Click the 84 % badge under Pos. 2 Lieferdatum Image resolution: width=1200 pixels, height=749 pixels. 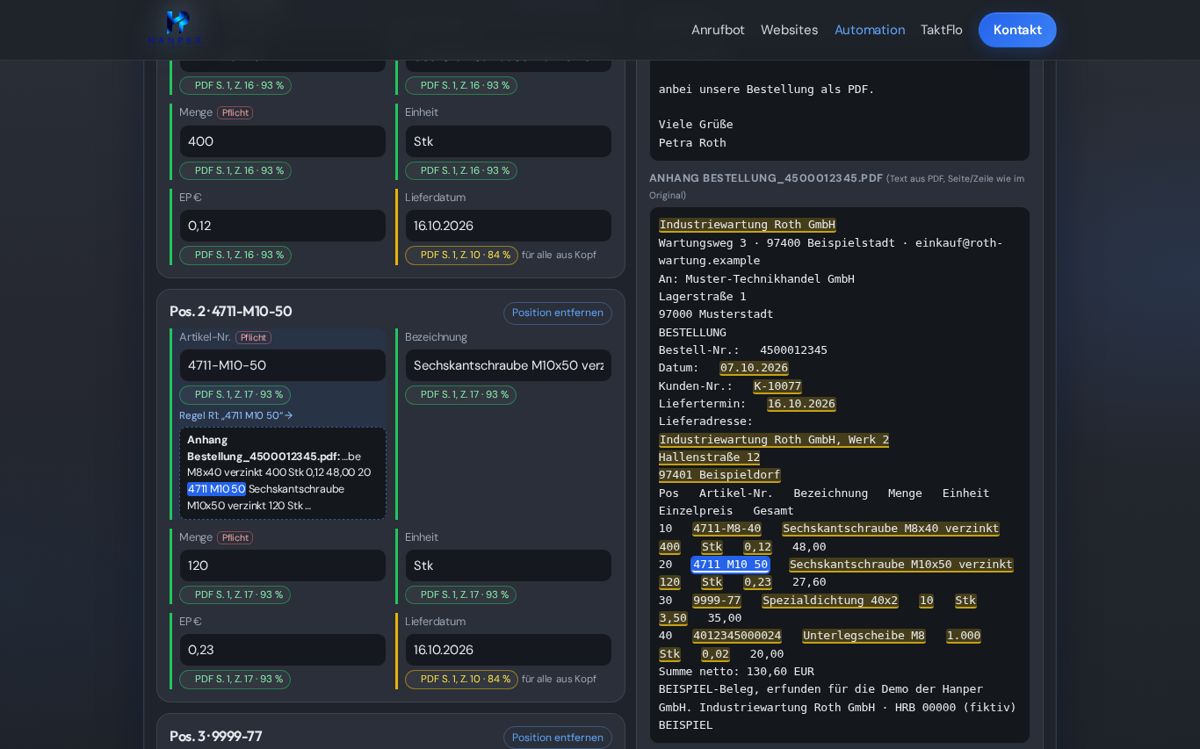[x=461, y=680]
